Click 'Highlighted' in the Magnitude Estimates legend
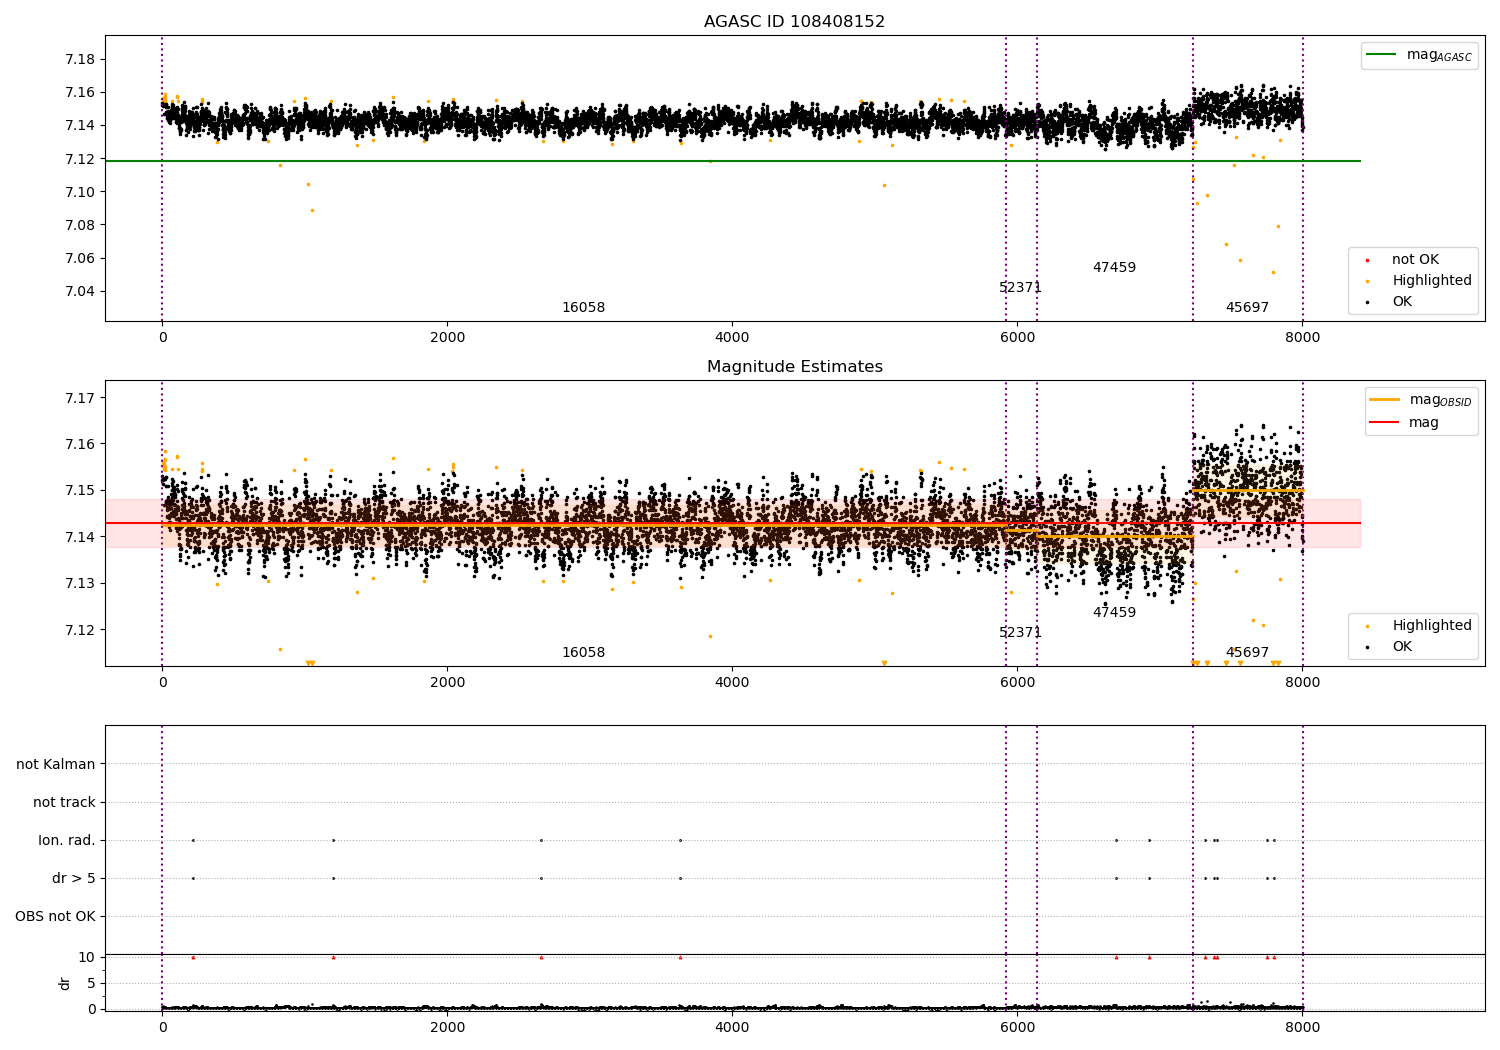 pyautogui.click(x=1418, y=625)
